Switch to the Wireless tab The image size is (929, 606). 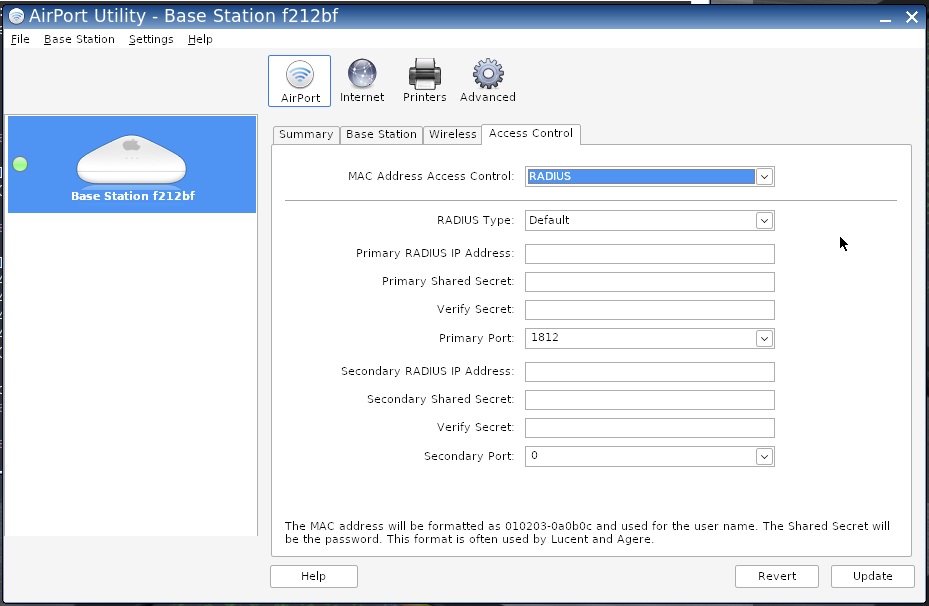coord(452,135)
